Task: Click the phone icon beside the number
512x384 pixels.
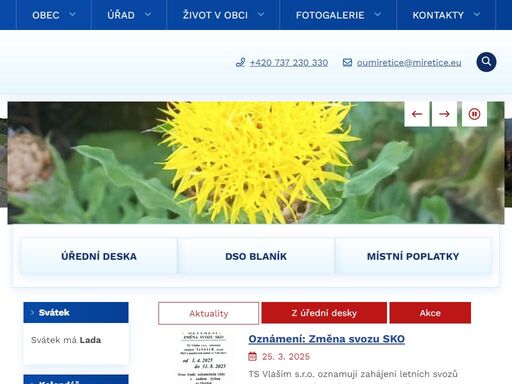Action: click(x=240, y=62)
